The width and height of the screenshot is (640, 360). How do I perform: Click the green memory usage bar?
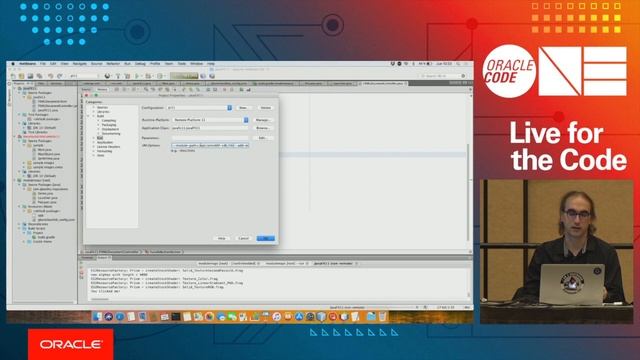tap(184, 76)
